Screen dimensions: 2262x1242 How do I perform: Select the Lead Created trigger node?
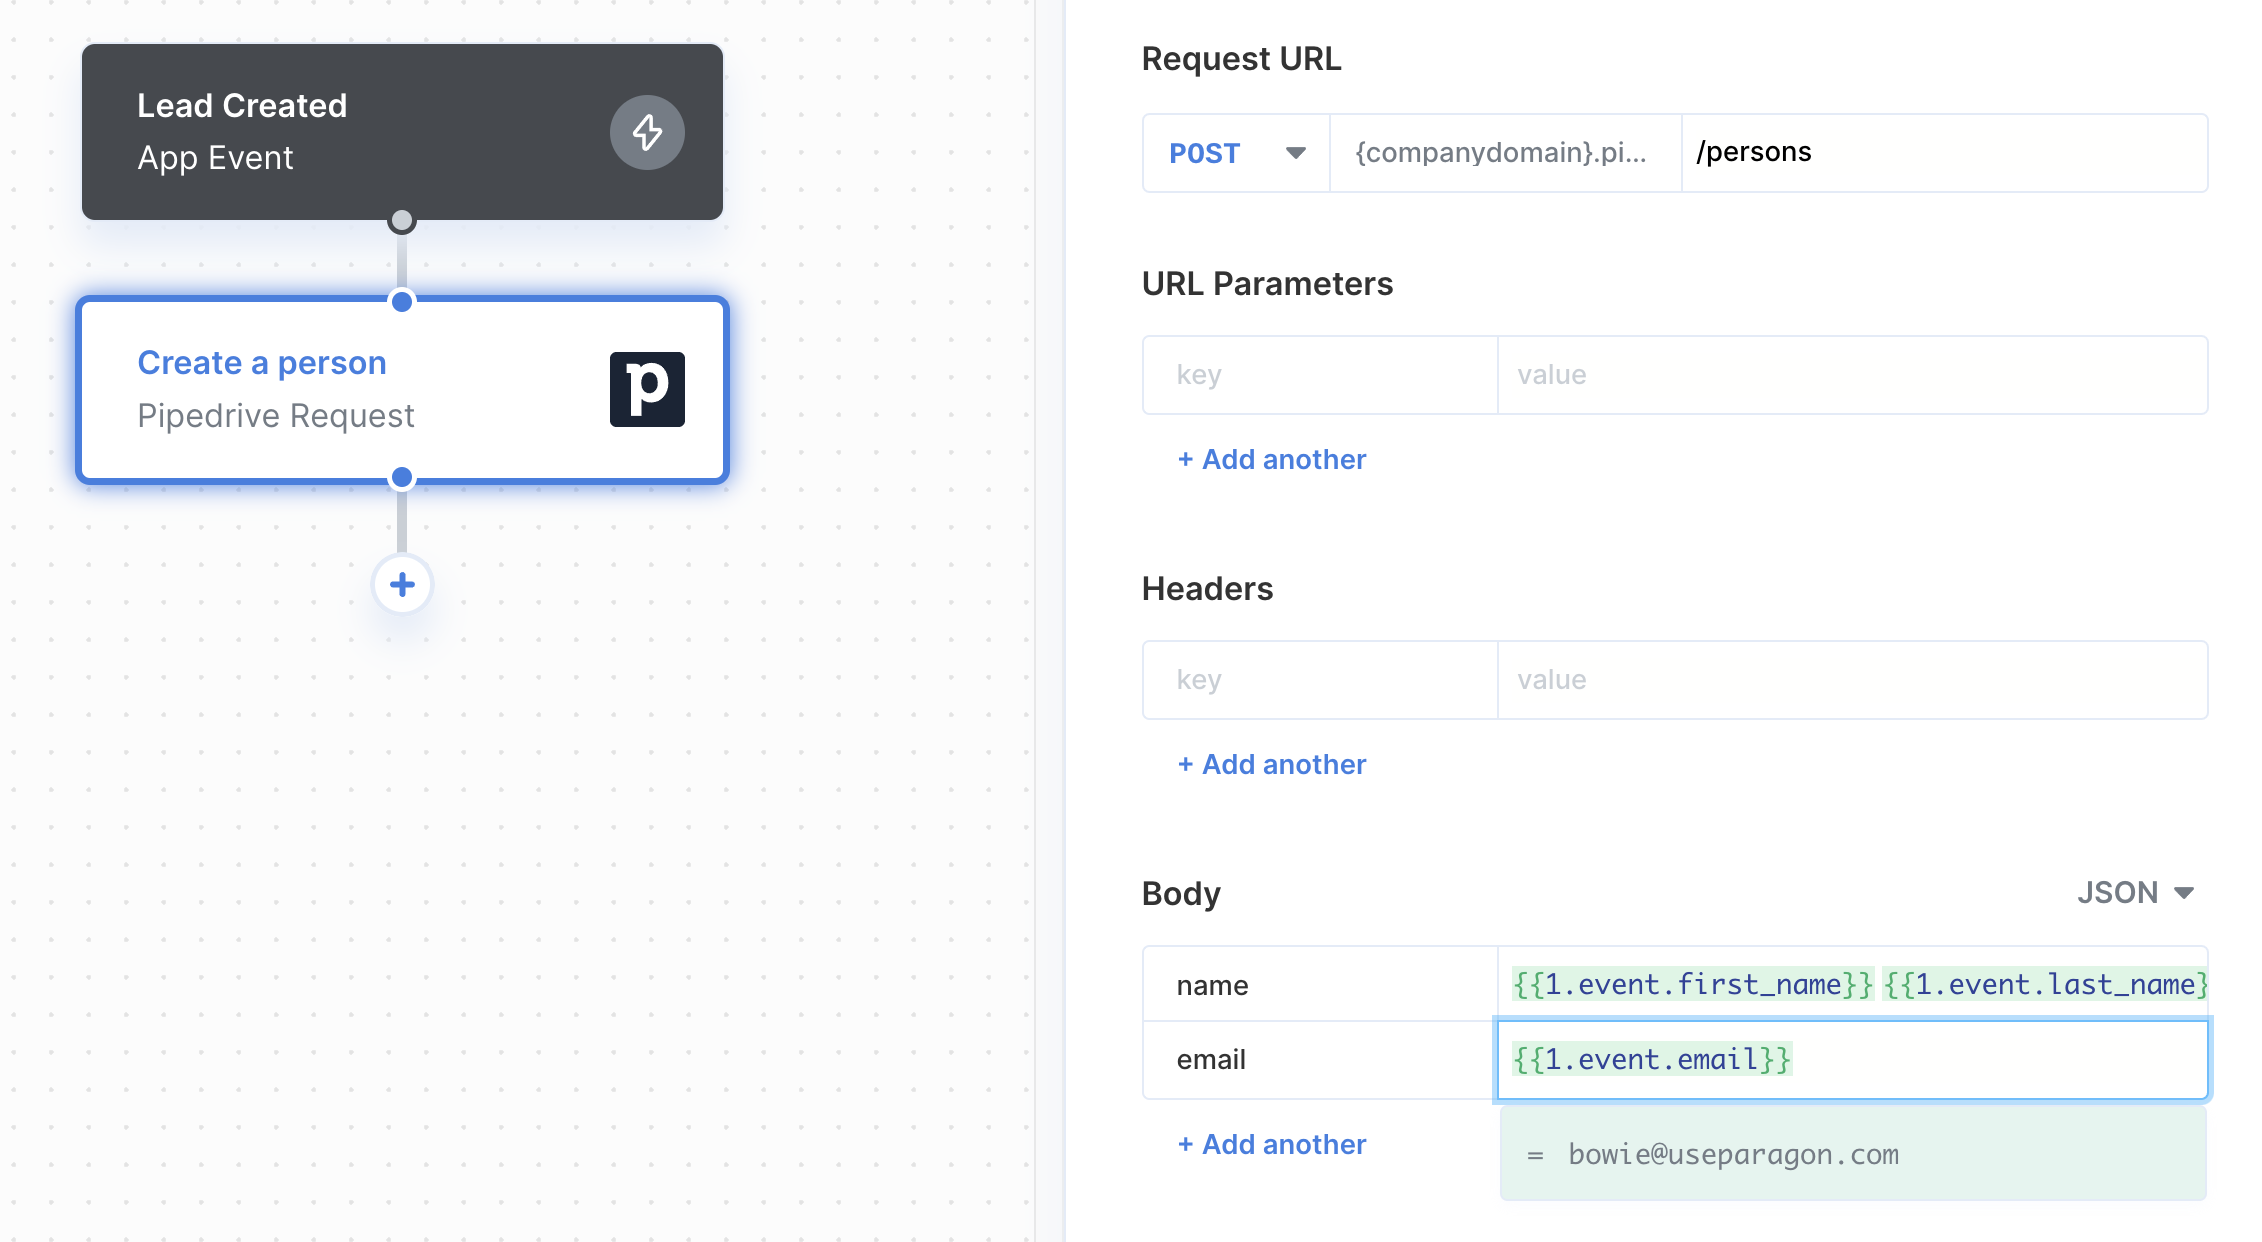pyautogui.click(x=402, y=132)
